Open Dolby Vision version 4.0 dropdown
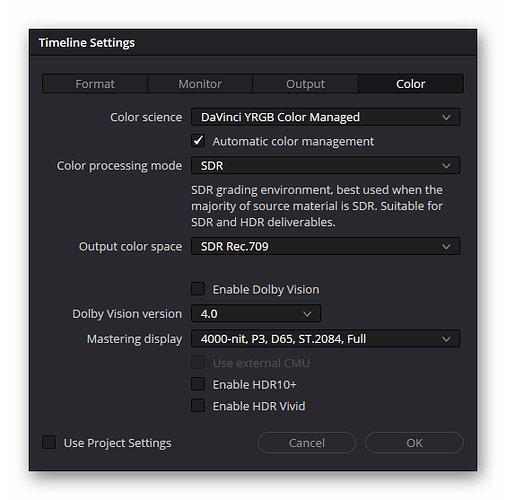506x500 pixels. tap(256, 313)
